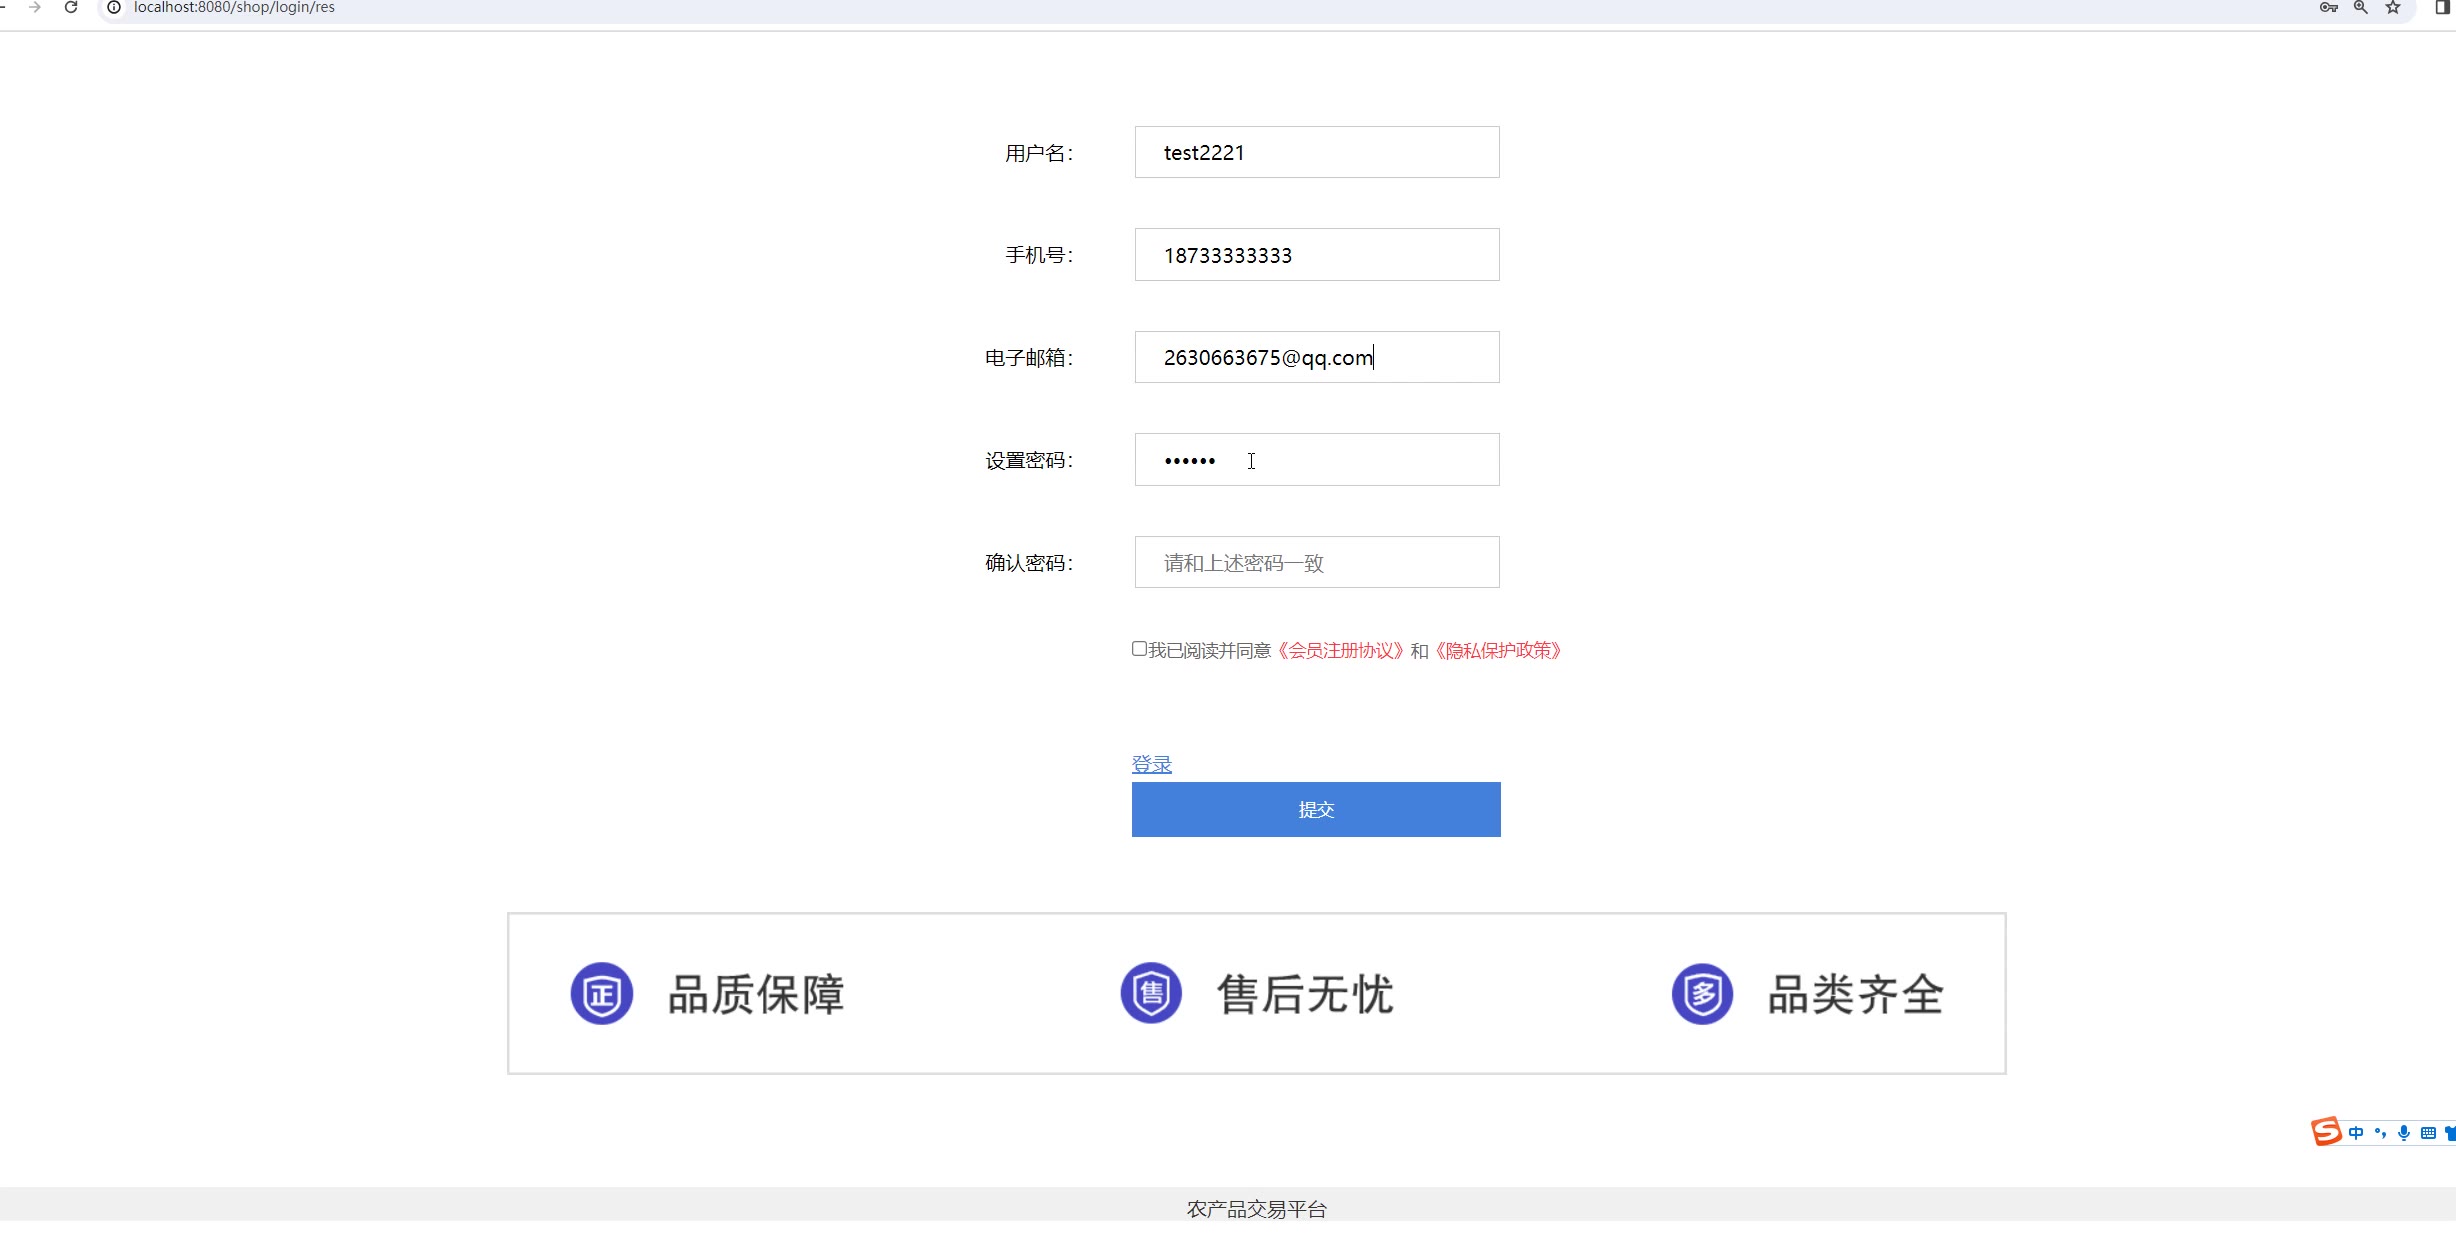Open the 《会员注册协议》 link

[1341, 651]
